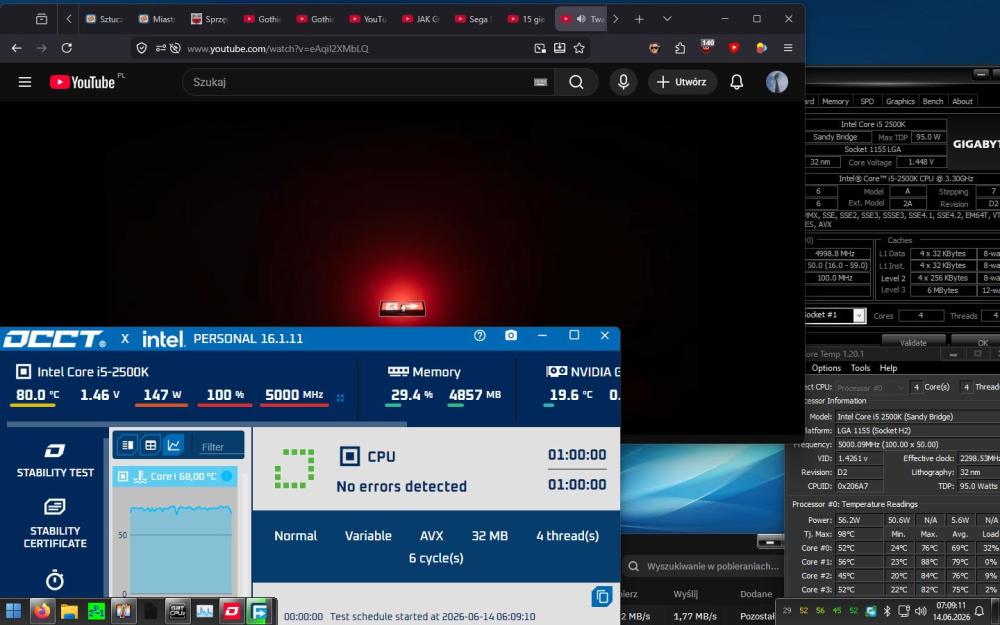The image size is (1000, 625).
Task: Open OCCT help question mark icon
Action: tap(480, 335)
